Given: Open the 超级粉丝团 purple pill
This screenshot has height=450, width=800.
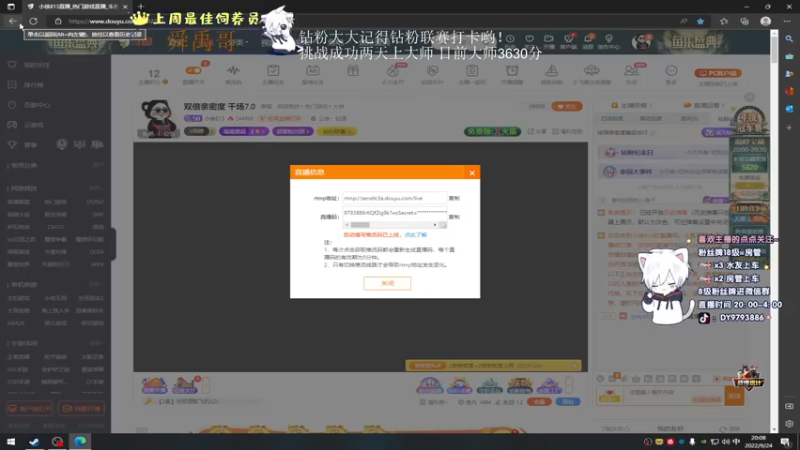Looking at the screenshot, I should pos(292,131).
